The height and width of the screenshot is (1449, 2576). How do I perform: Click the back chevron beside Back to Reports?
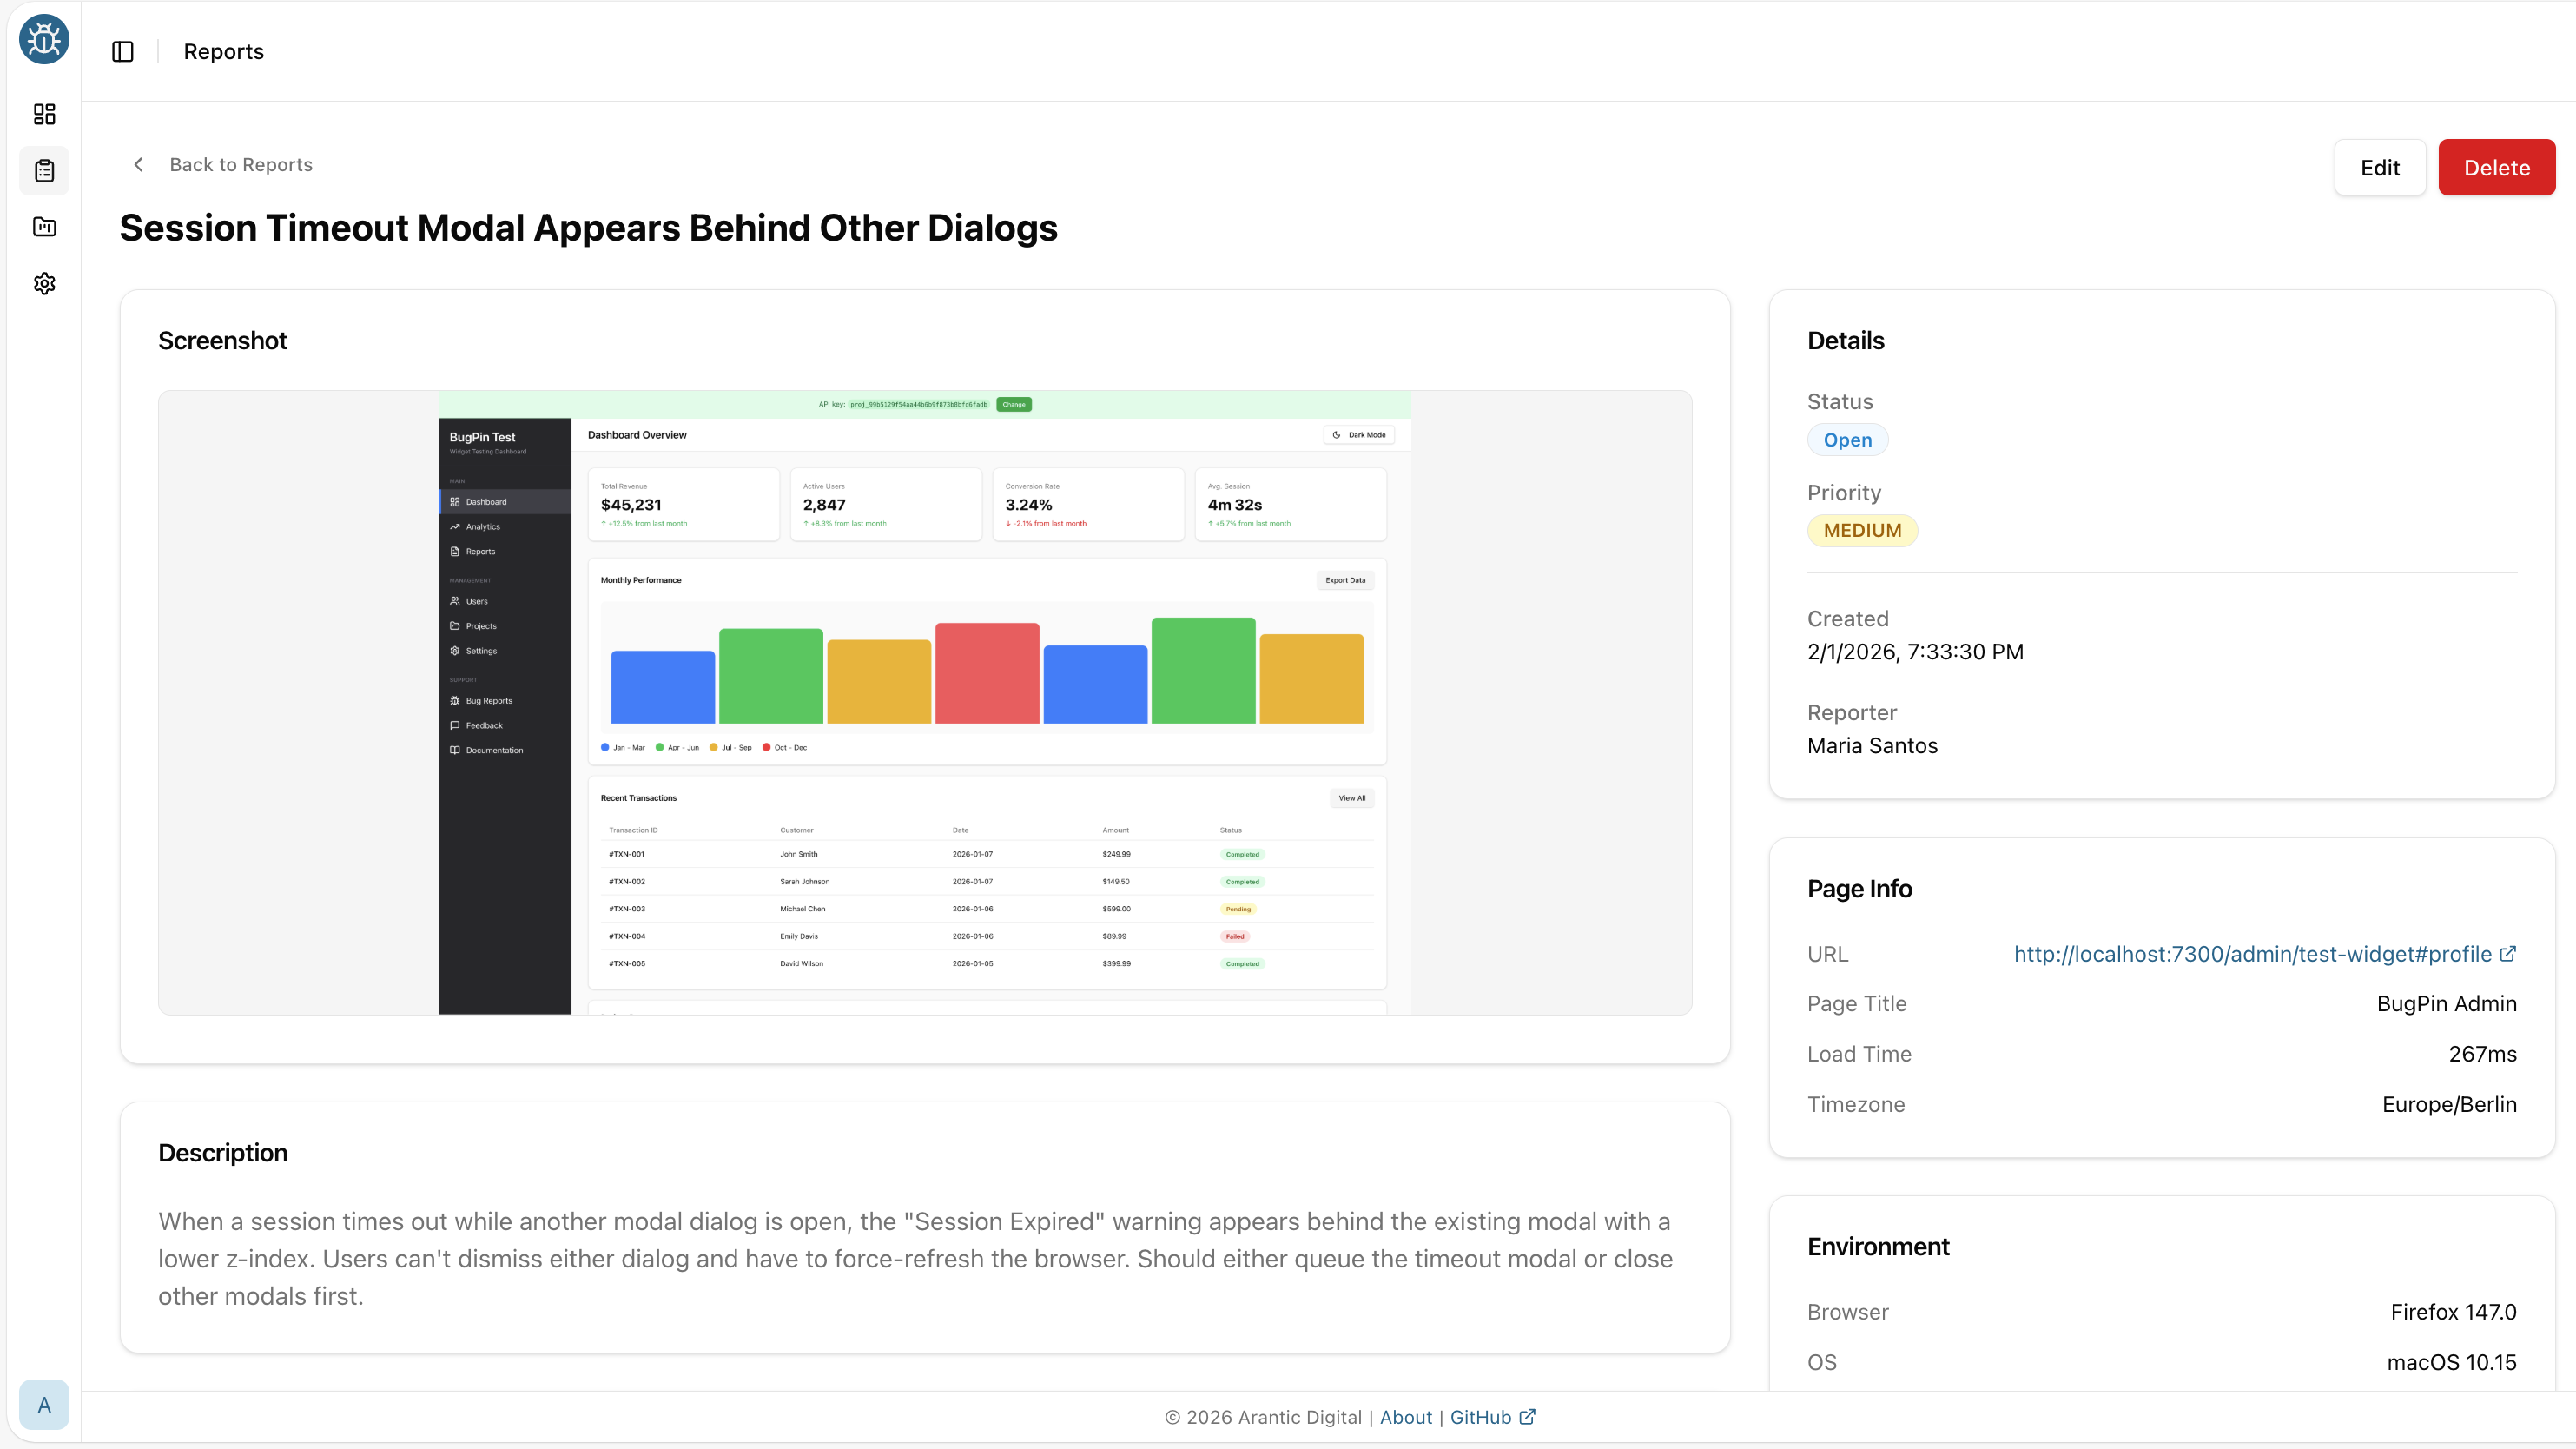138,164
